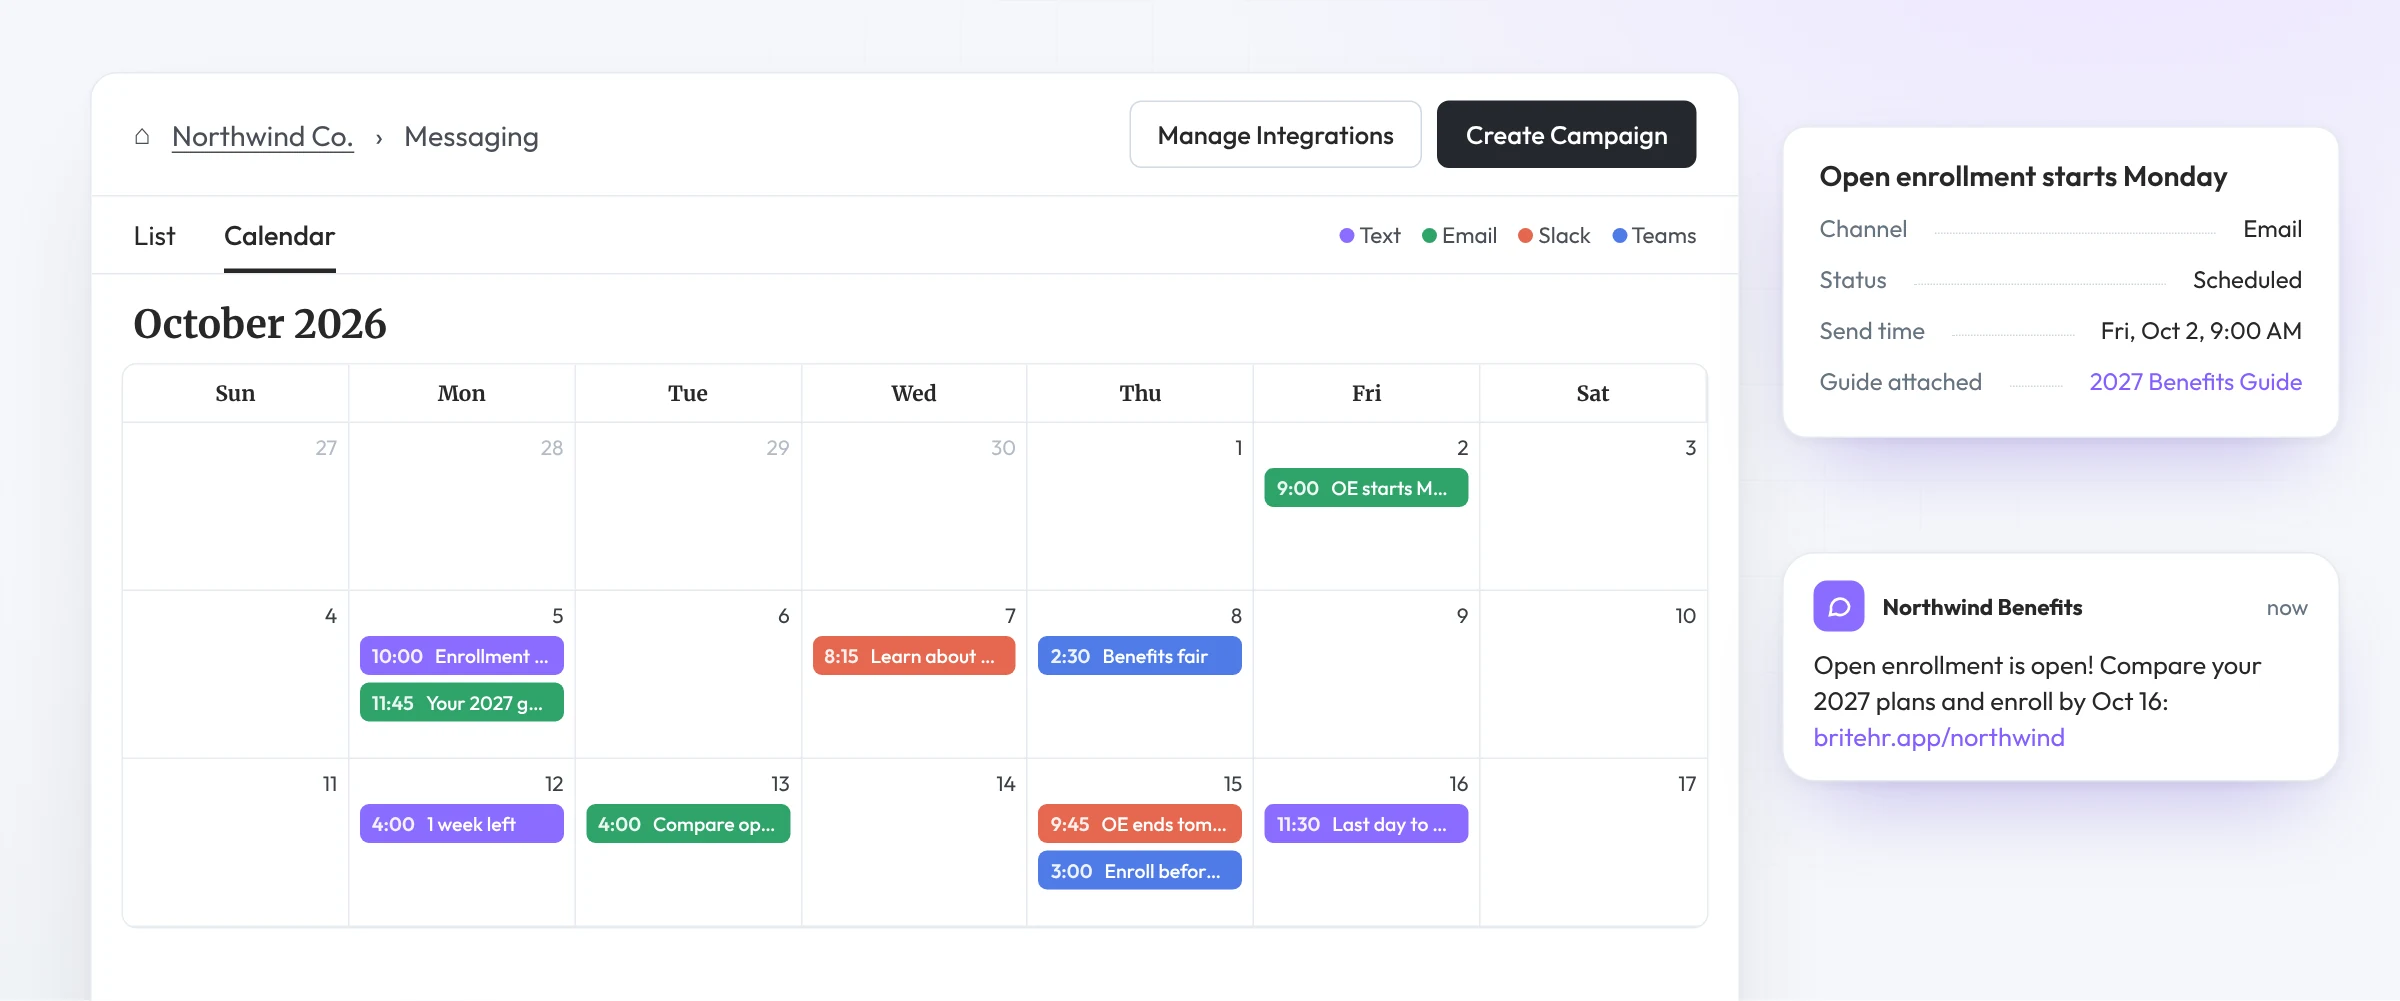Click Create Campaign button

point(1566,135)
